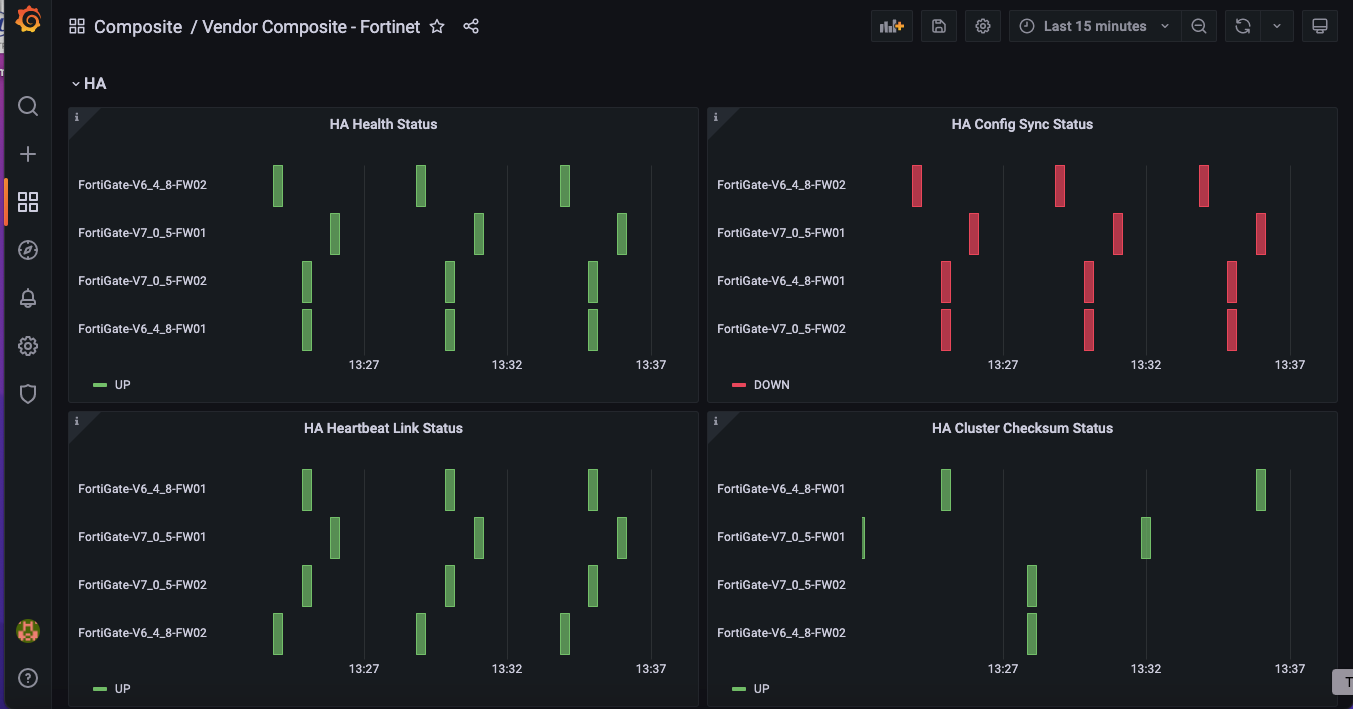The image size is (1353, 709).
Task: Click FortiGate-V6_4_8-FW02 in HA Config Sync Status
Action: [x=781, y=185]
